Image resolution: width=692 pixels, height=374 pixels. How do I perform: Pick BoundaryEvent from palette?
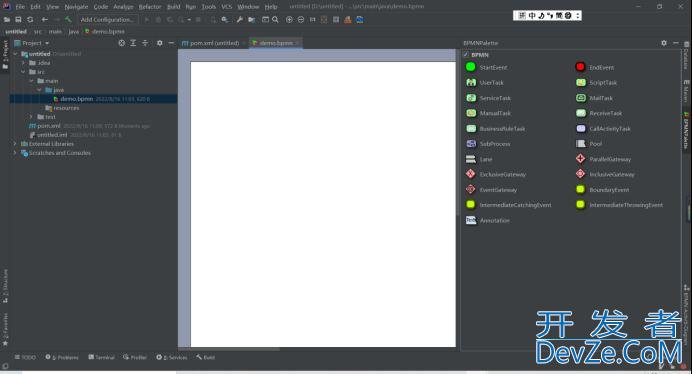coord(602,190)
